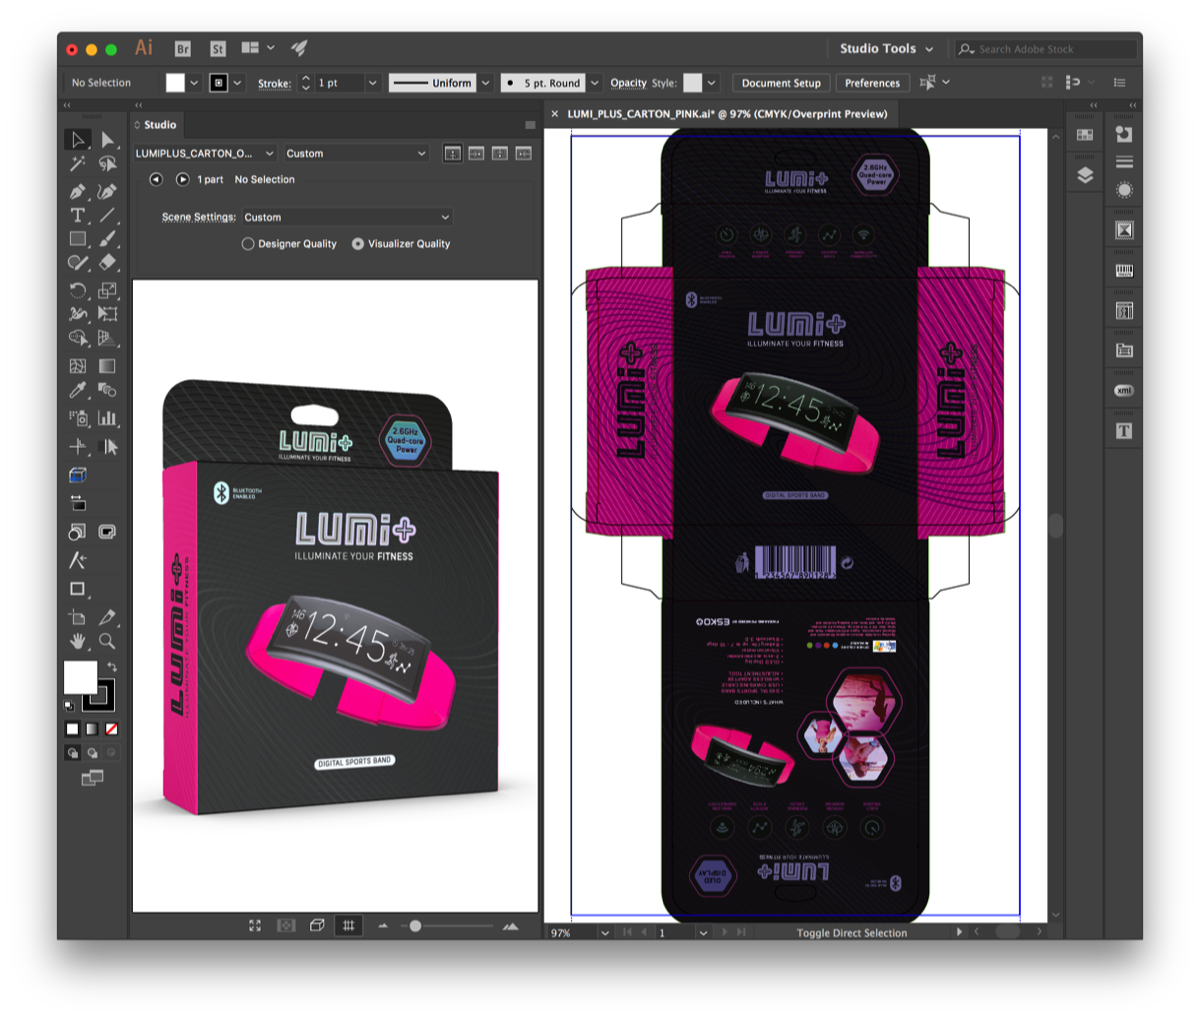
Task: Toggle the grid view in Studio panel
Action: pos(348,926)
